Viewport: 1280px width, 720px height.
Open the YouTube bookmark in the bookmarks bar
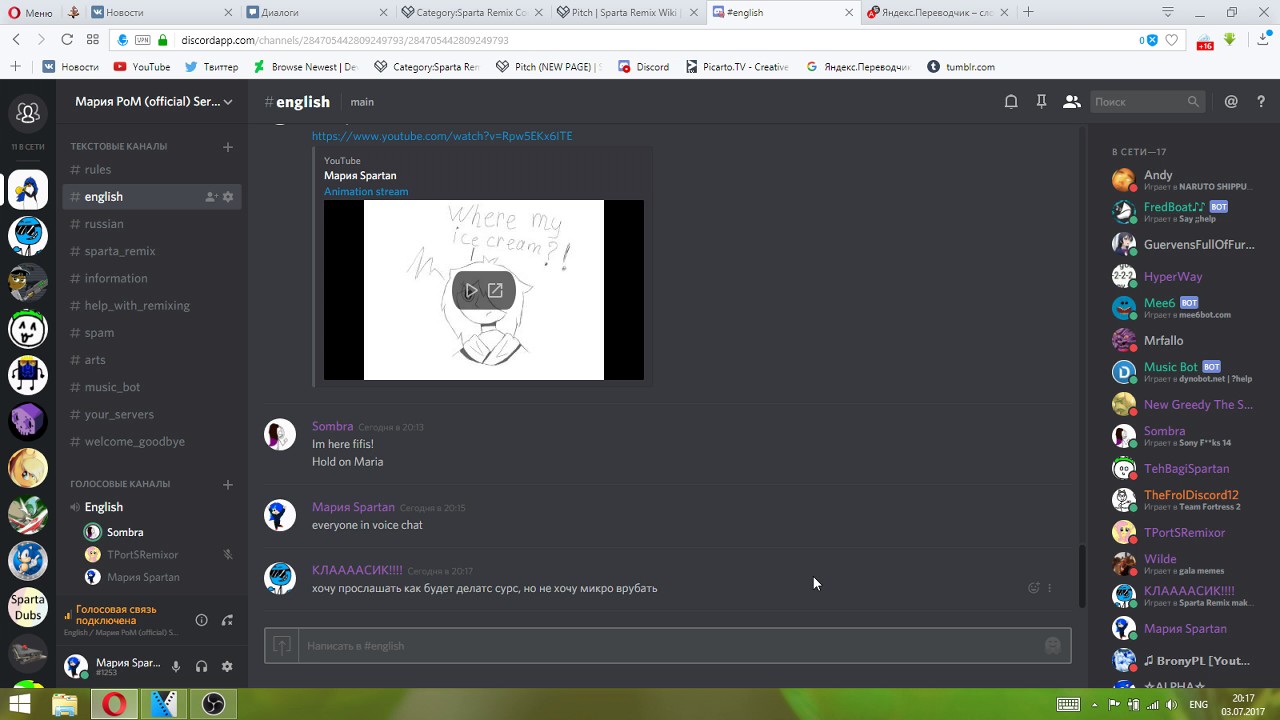tap(142, 67)
